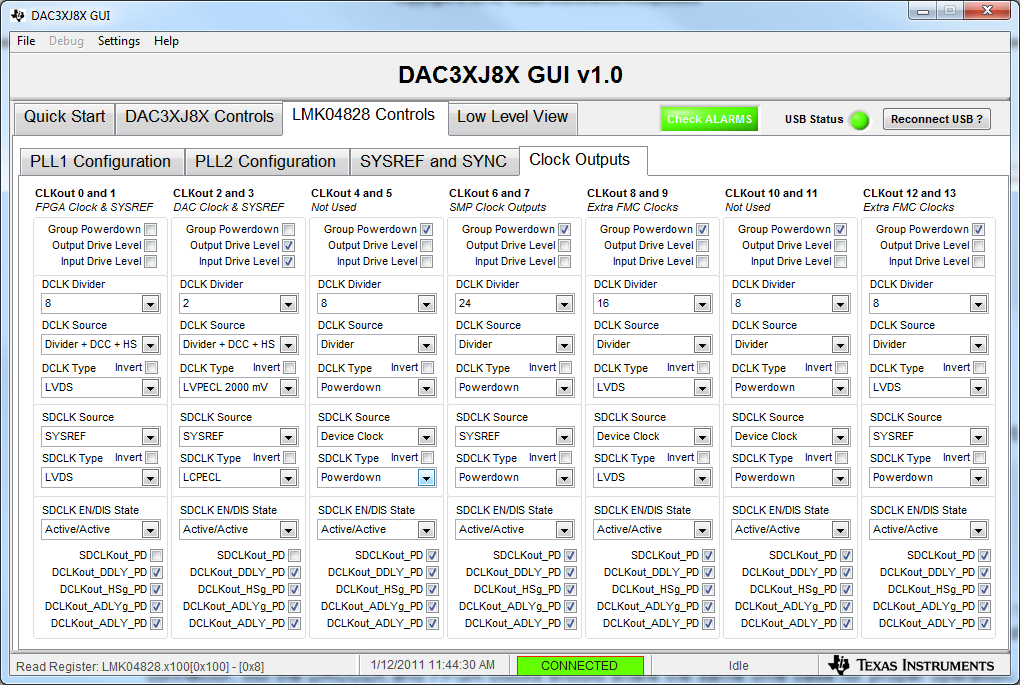The height and width of the screenshot is (685, 1020).
Task: Click the Read Register status bar text
Action: pos(140,667)
